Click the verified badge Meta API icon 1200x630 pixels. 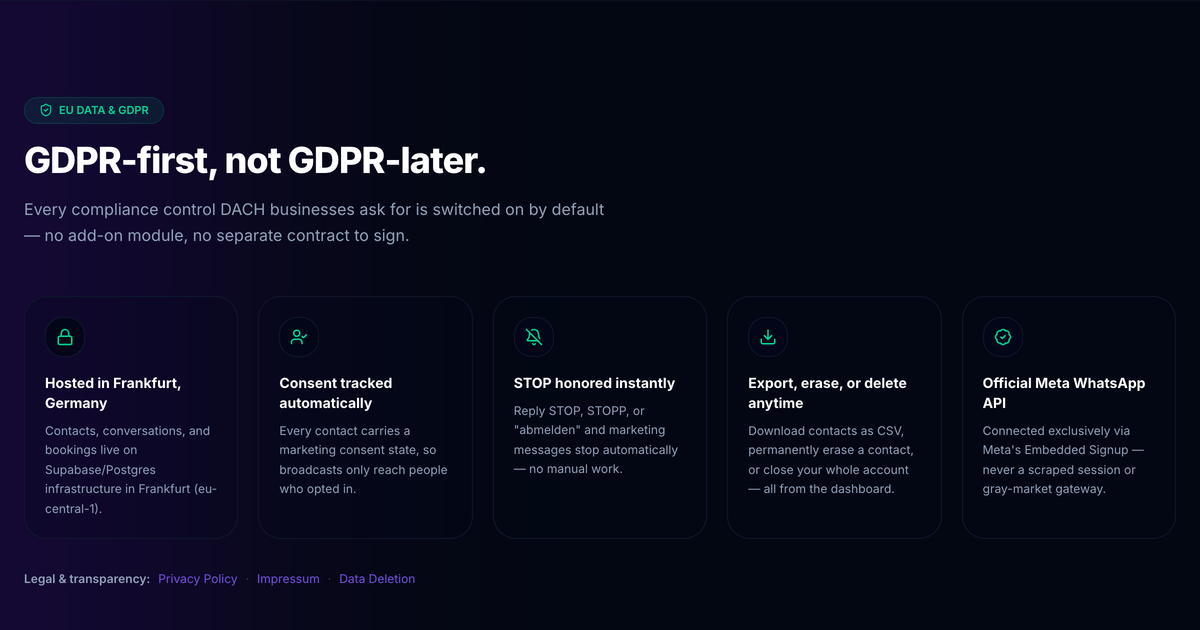point(1002,337)
